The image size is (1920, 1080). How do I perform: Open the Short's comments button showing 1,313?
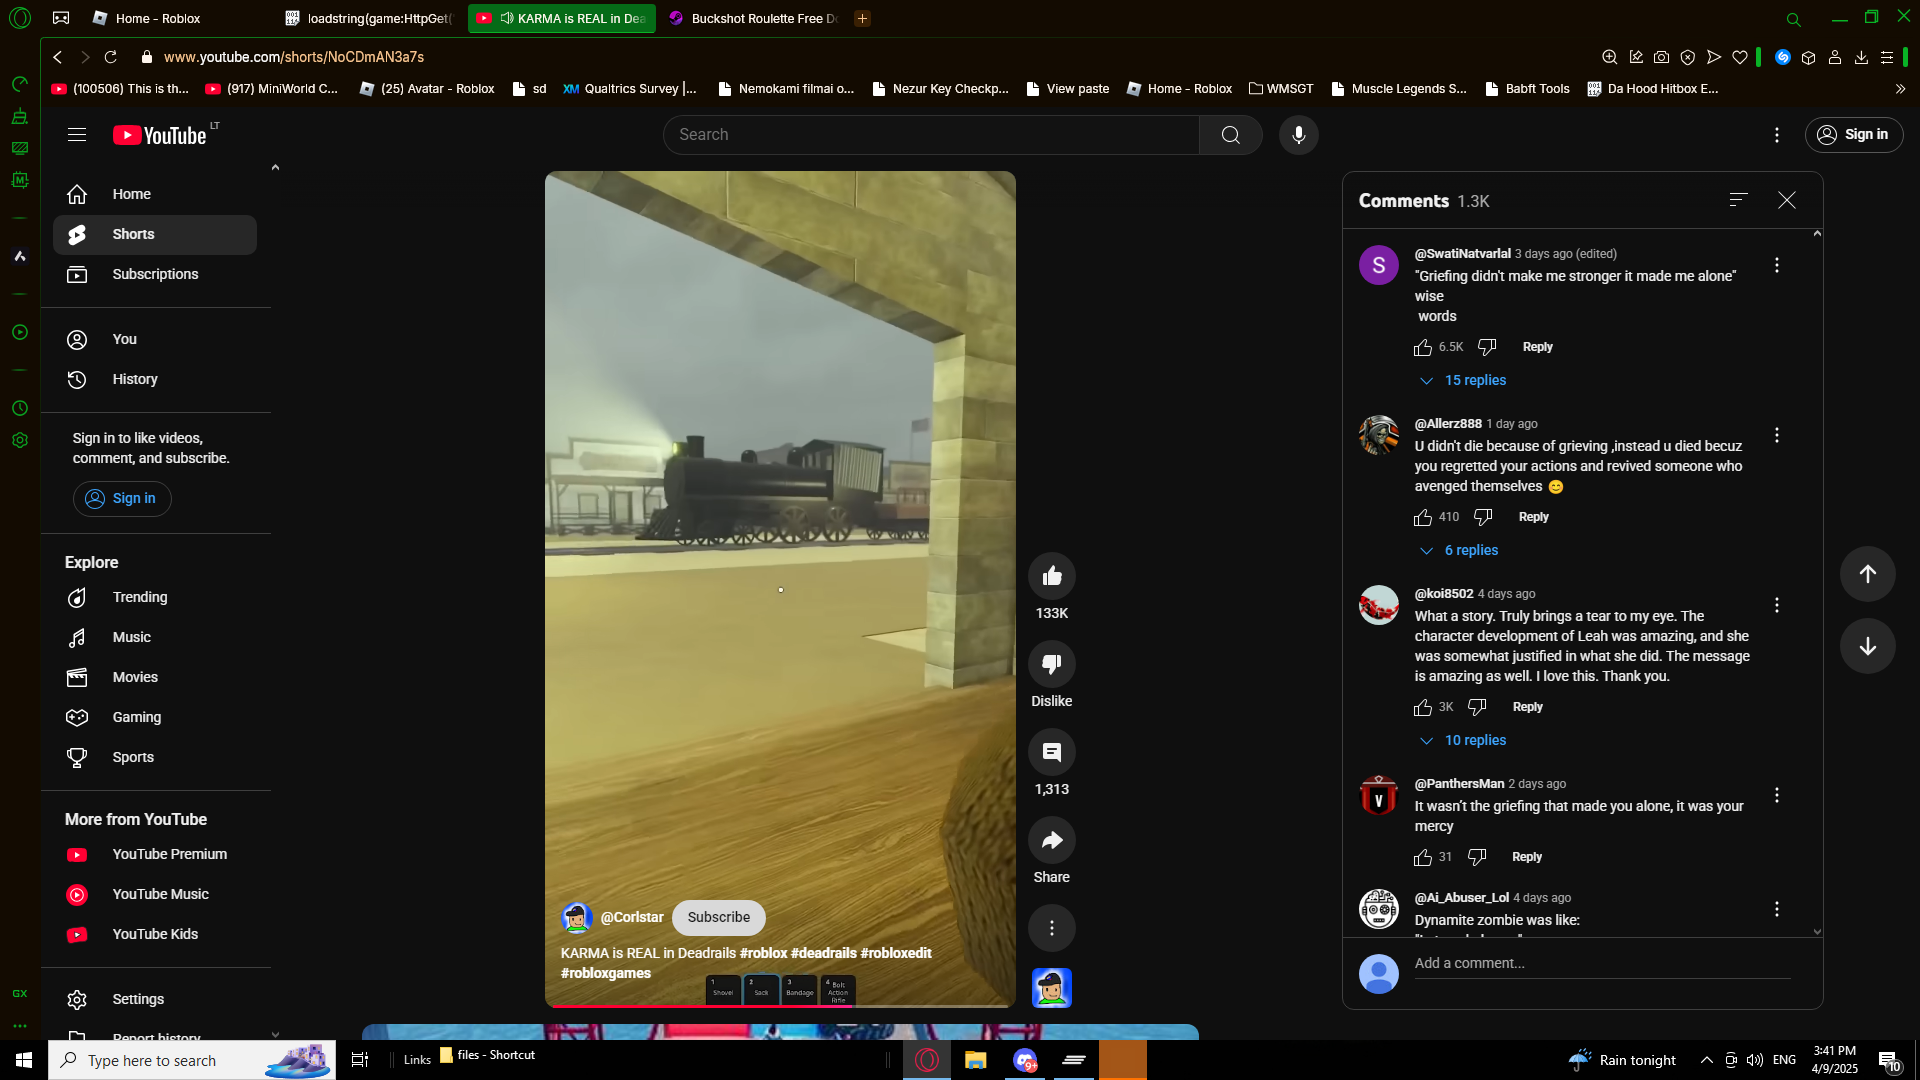pyautogui.click(x=1051, y=752)
